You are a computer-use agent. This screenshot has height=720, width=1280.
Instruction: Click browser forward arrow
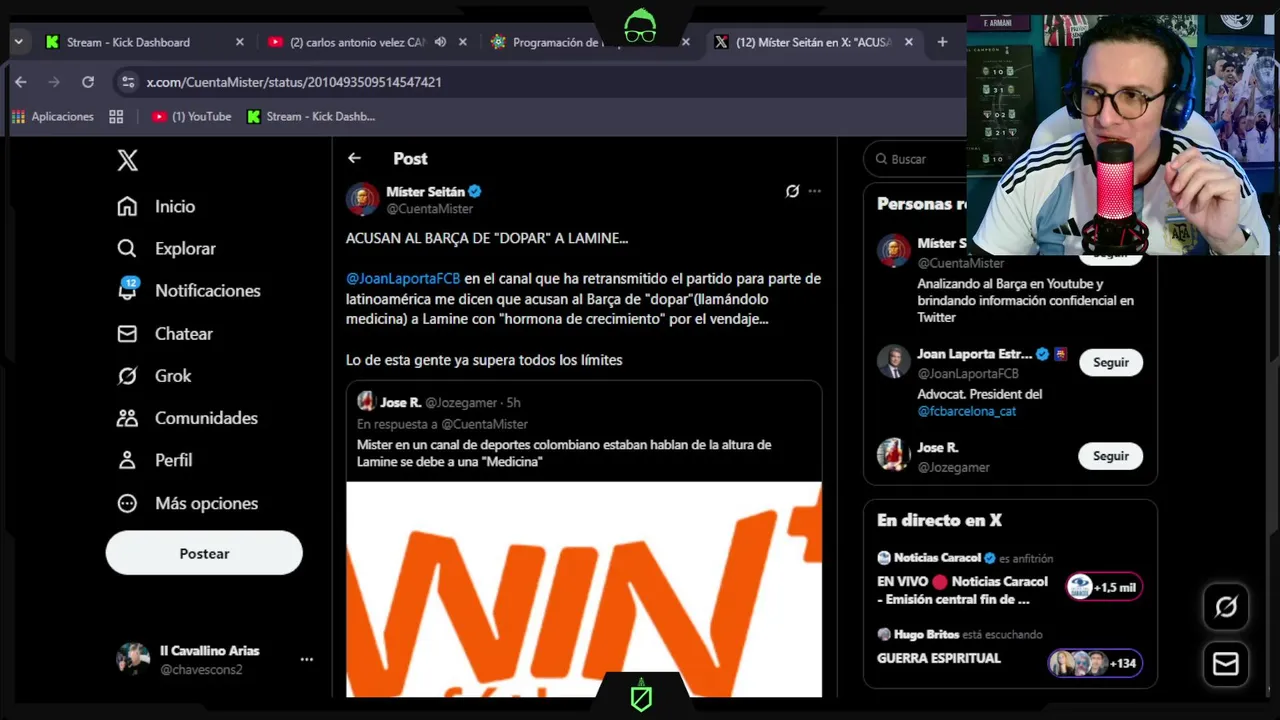pyautogui.click(x=54, y=82)
